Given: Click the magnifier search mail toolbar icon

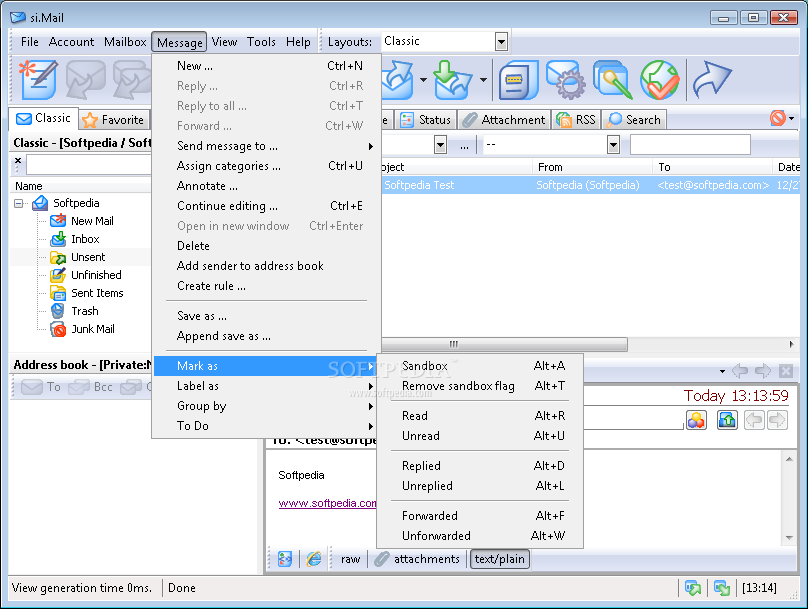Looking at the screenshot, I should tap(612, 80).
